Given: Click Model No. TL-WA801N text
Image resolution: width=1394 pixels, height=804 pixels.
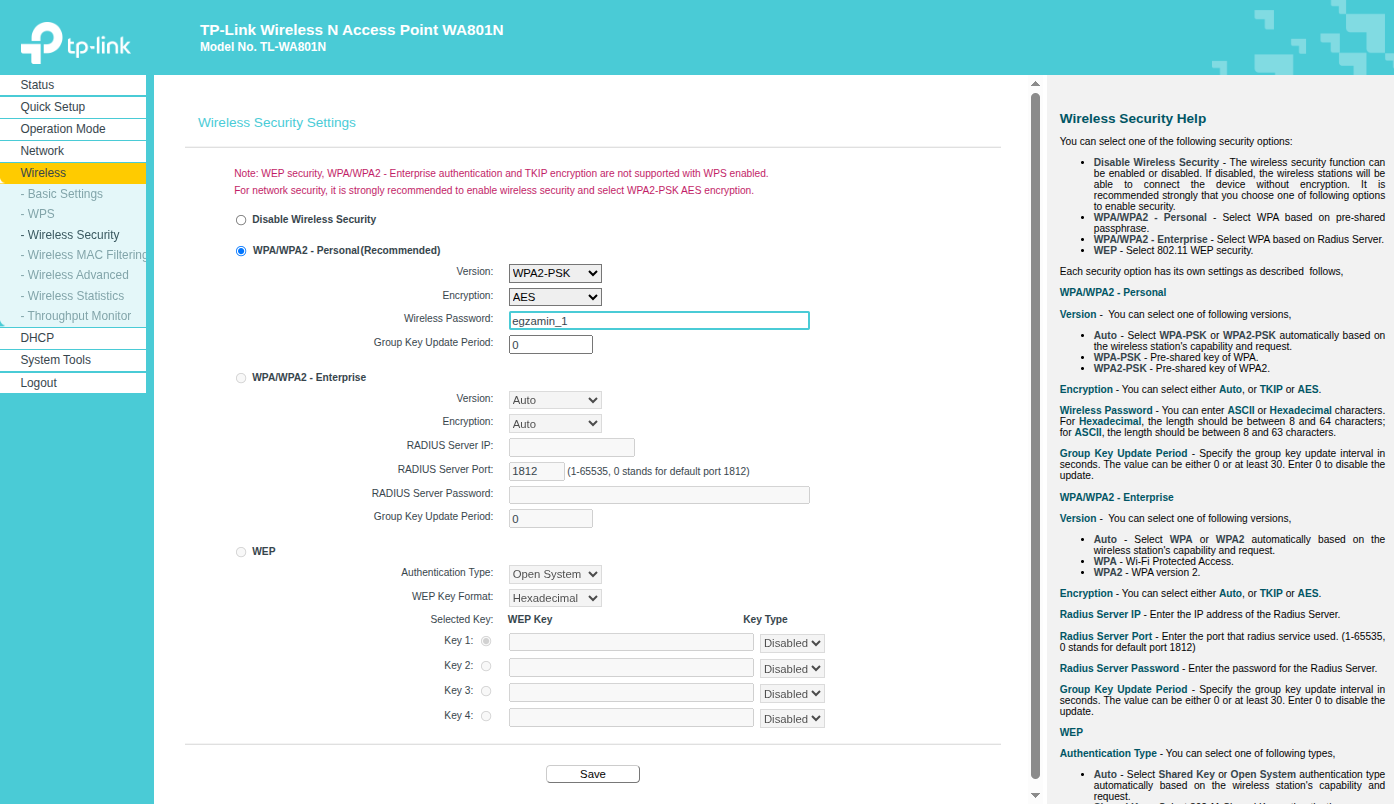Looking at the screenshot, I should pos(263,47).
